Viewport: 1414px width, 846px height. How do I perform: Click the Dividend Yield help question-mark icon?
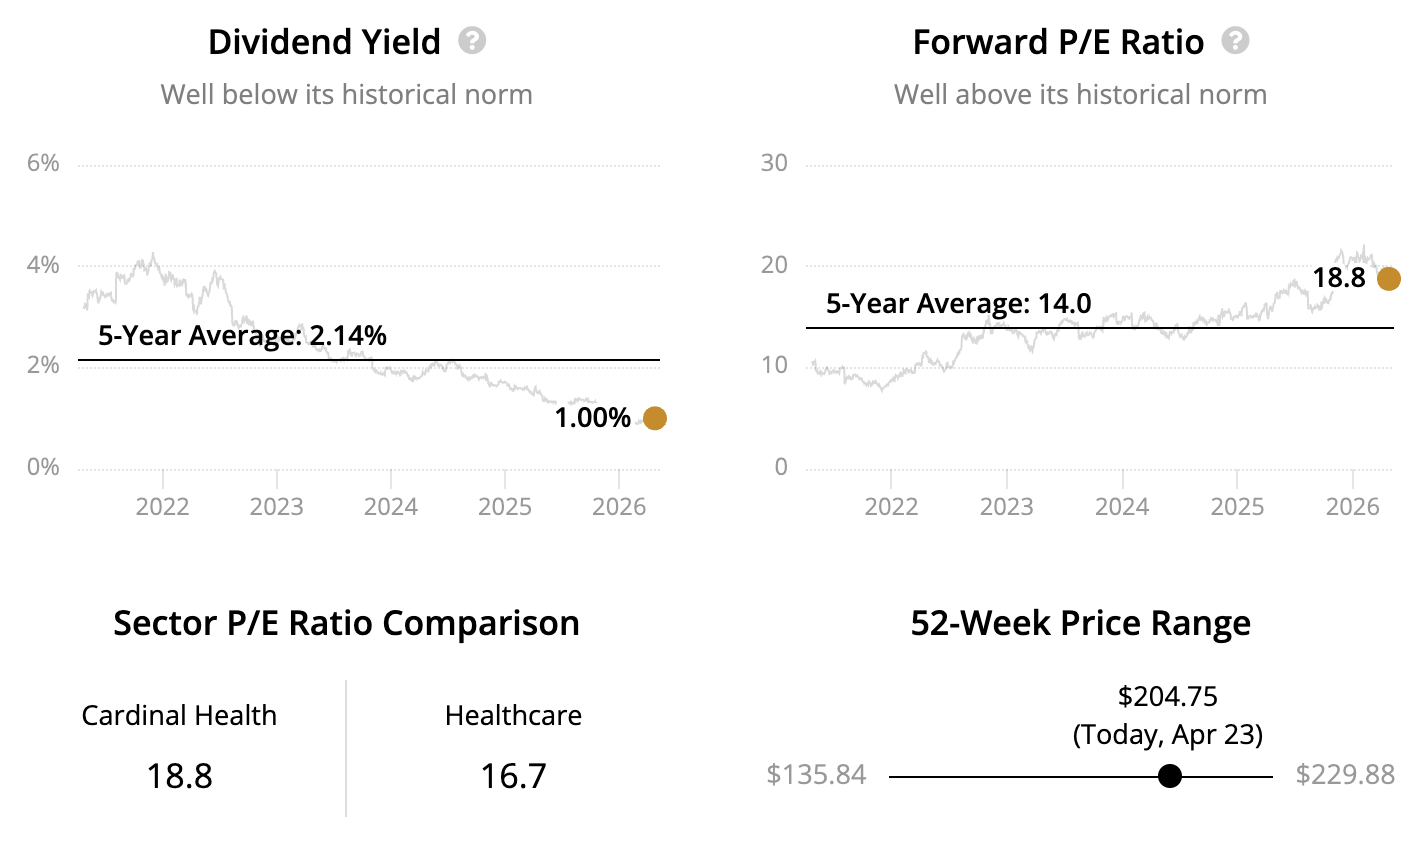point(472,41)
